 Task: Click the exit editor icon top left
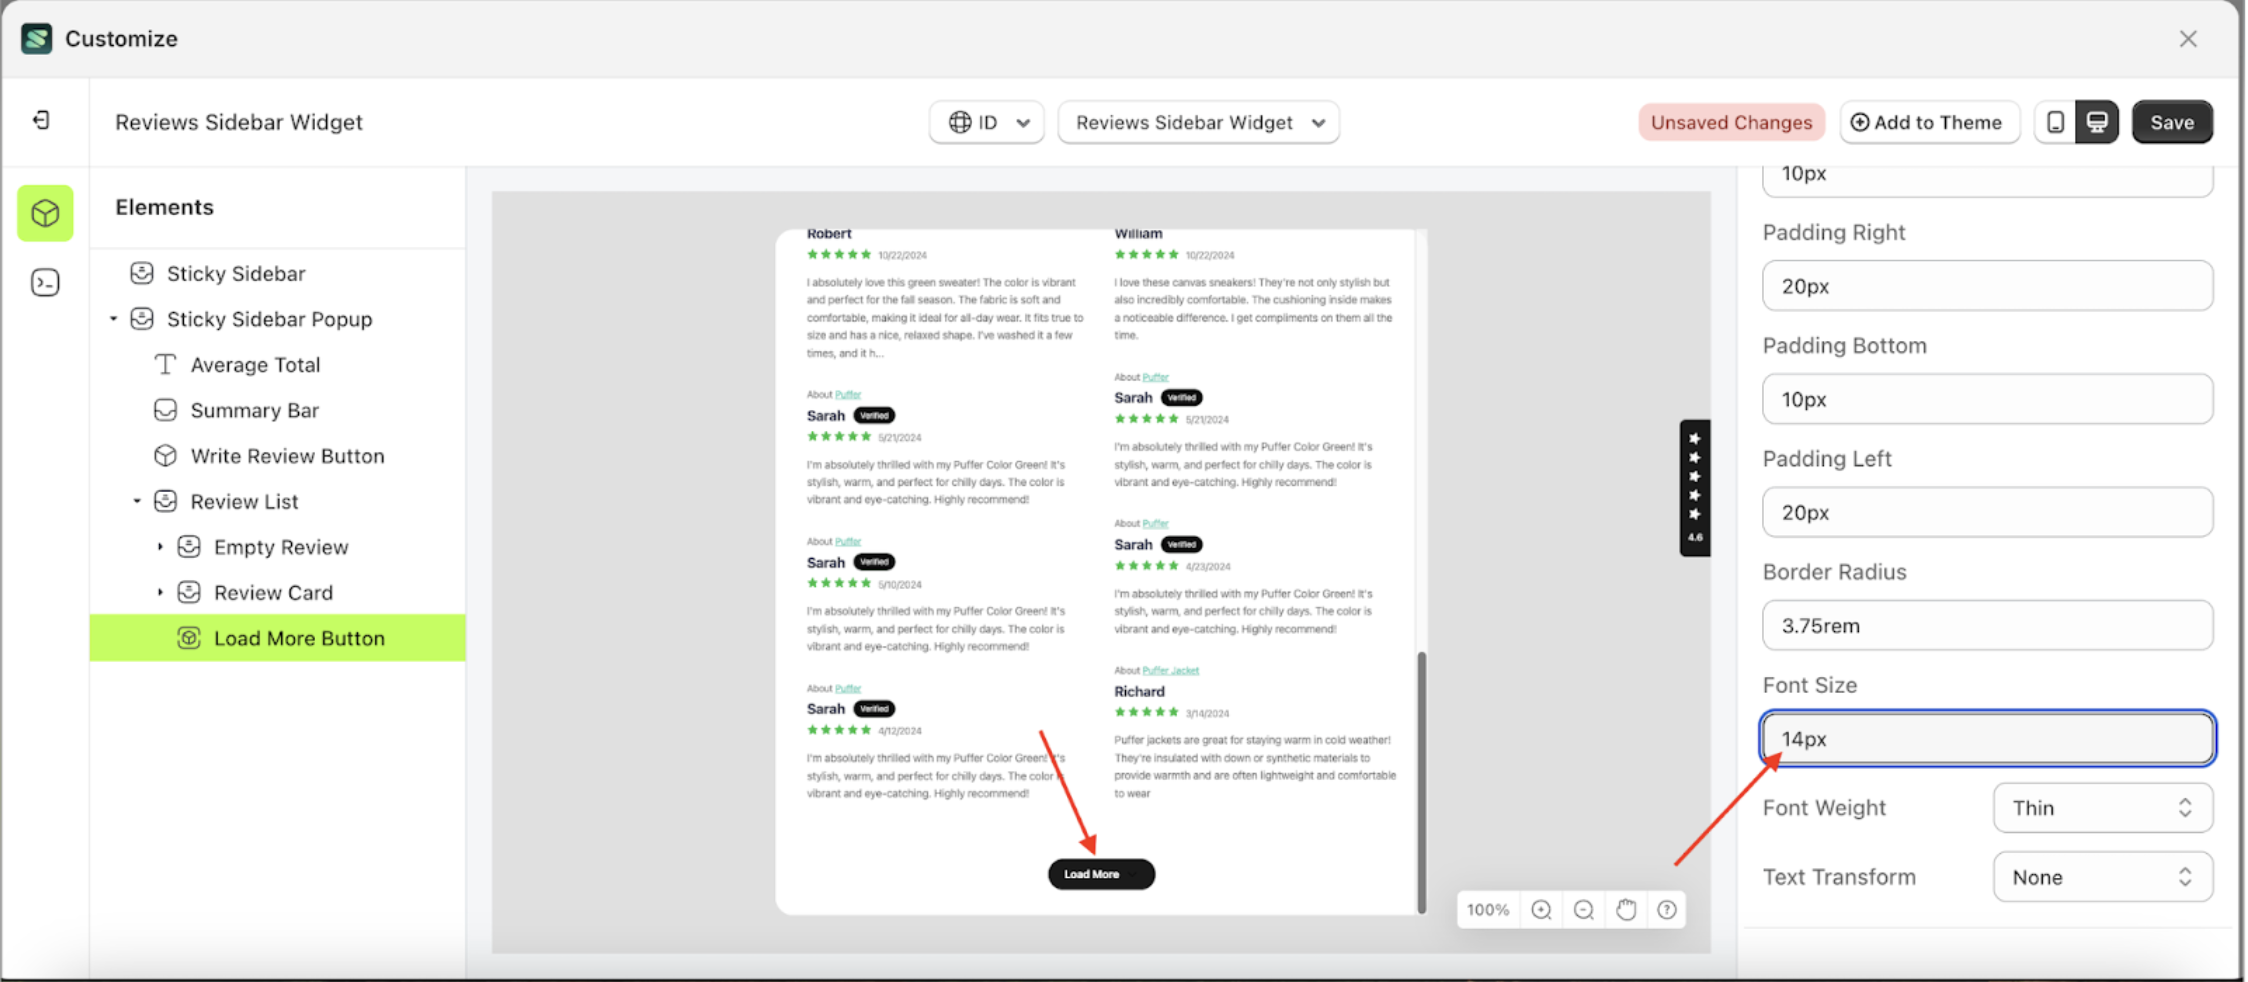[41, 119]
